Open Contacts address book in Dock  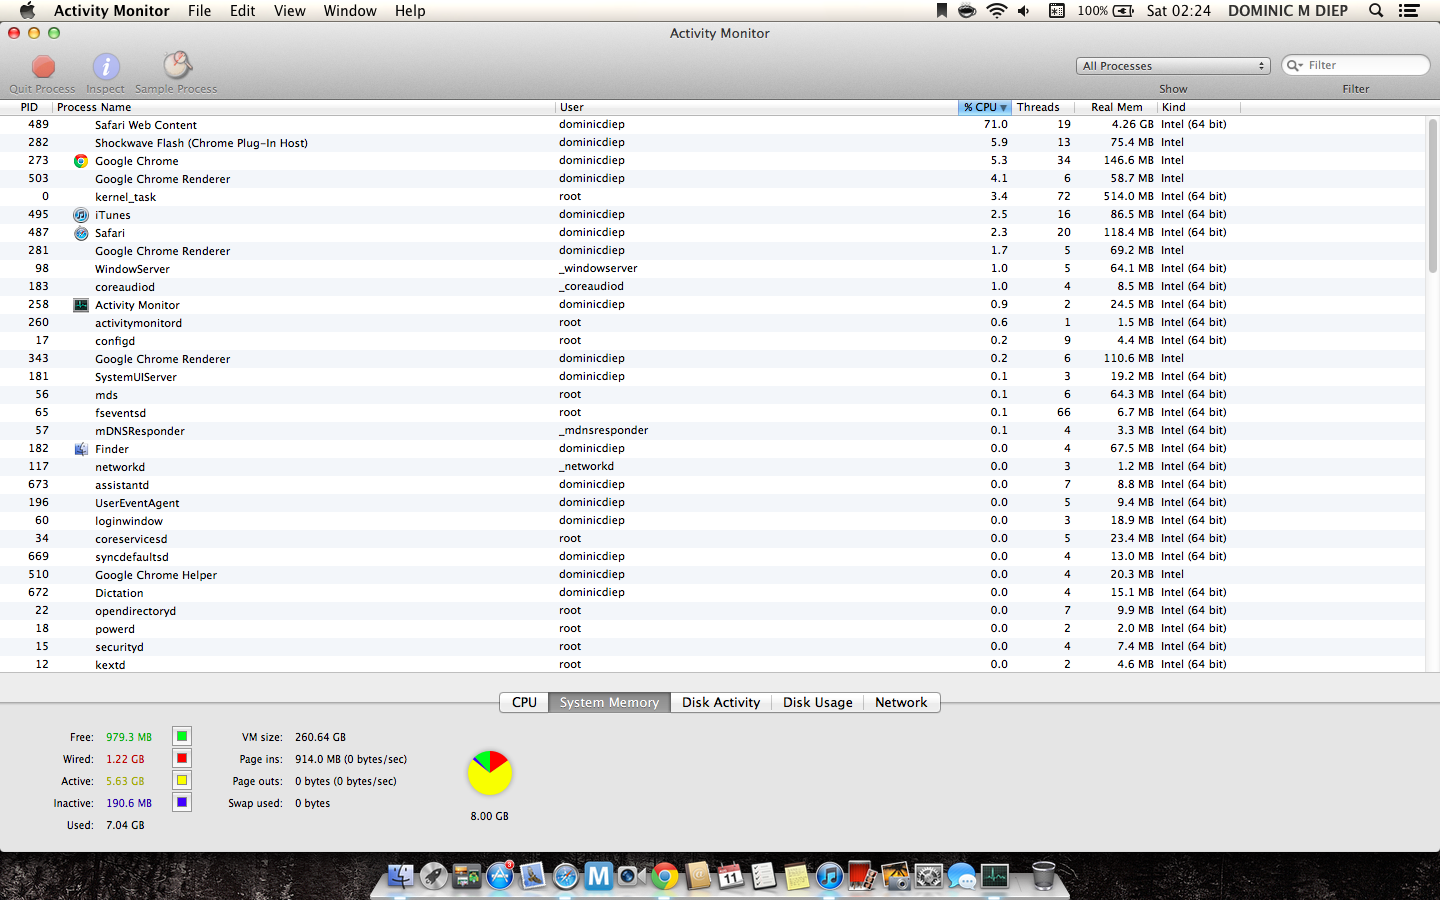click(698, 876)
